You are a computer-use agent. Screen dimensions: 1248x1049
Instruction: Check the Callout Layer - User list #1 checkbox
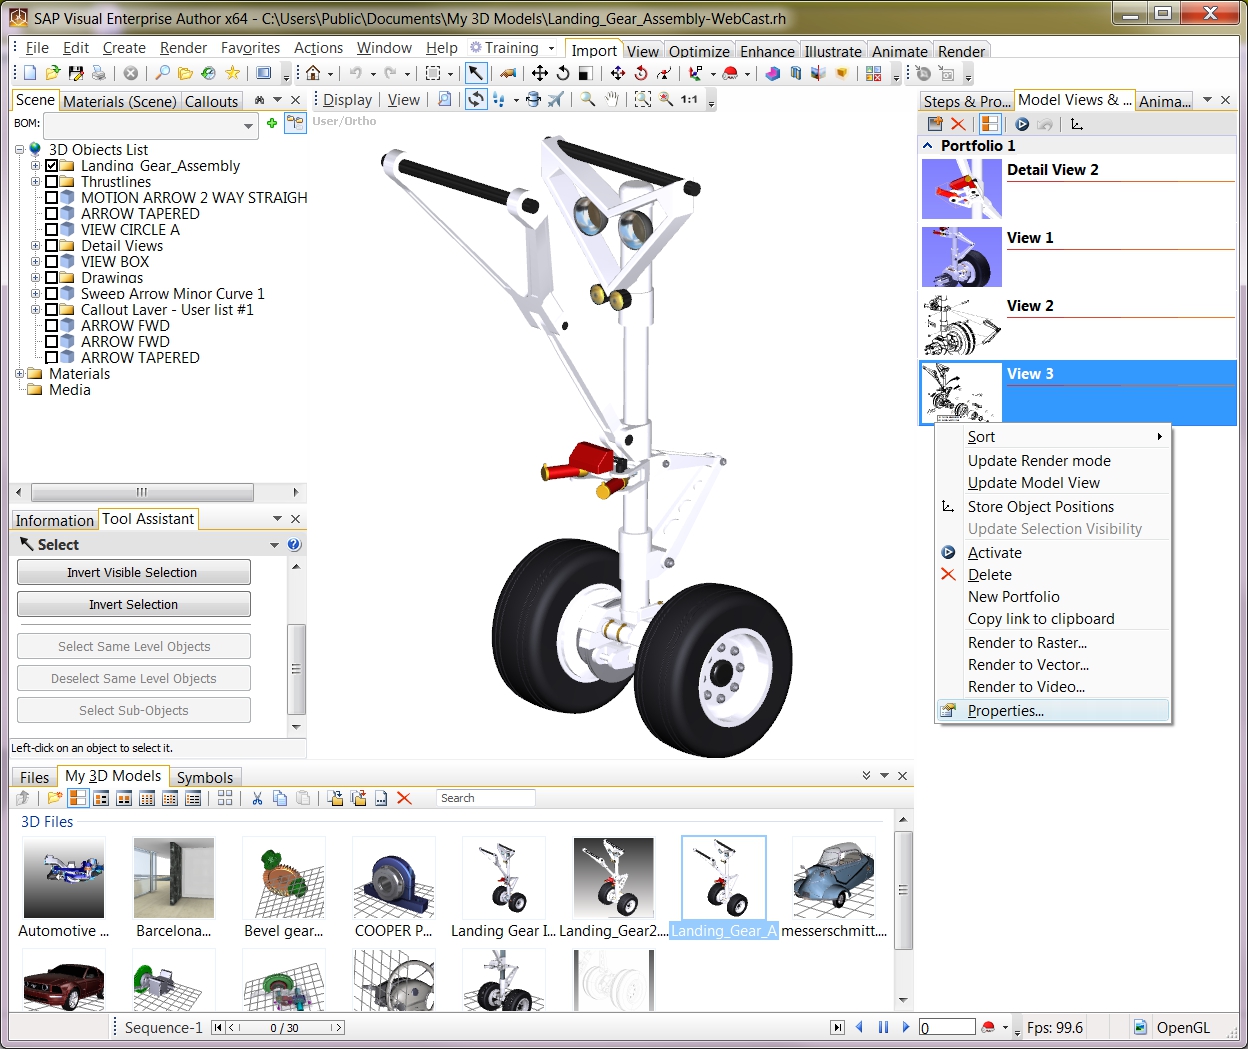(51, 310)
